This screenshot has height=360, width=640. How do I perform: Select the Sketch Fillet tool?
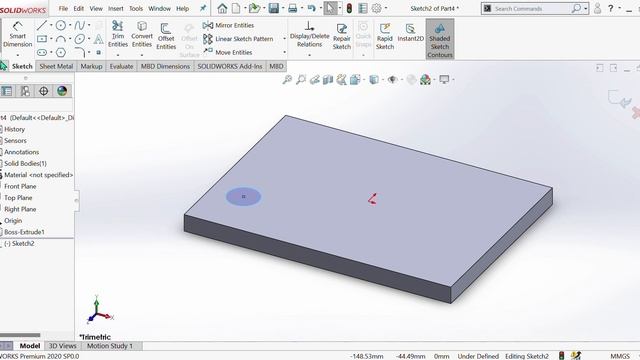[x=80, y=53]
